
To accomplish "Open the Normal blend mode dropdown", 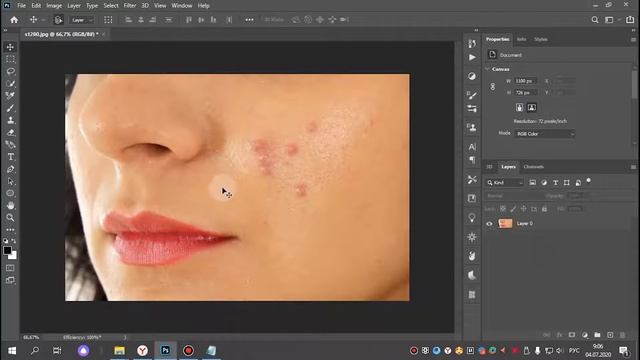I will [513, 196].
